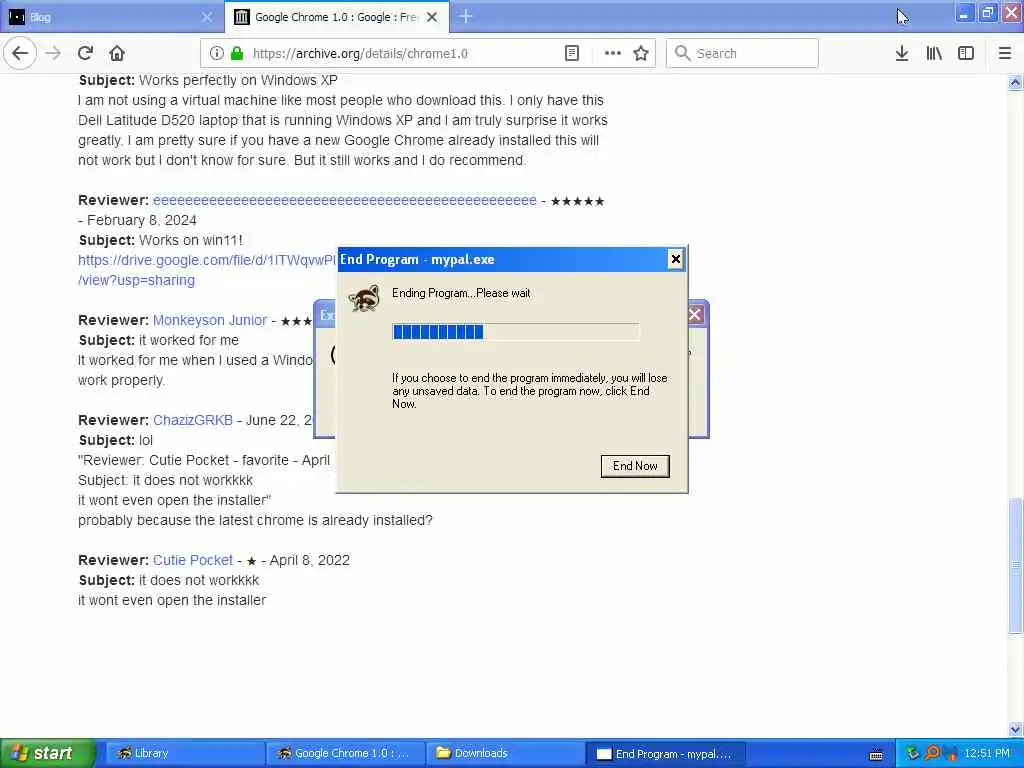Screen dimensions: 1024x768
Task: Open Monkeyson Junior reviewer profile
Action: tap(210, 320)
